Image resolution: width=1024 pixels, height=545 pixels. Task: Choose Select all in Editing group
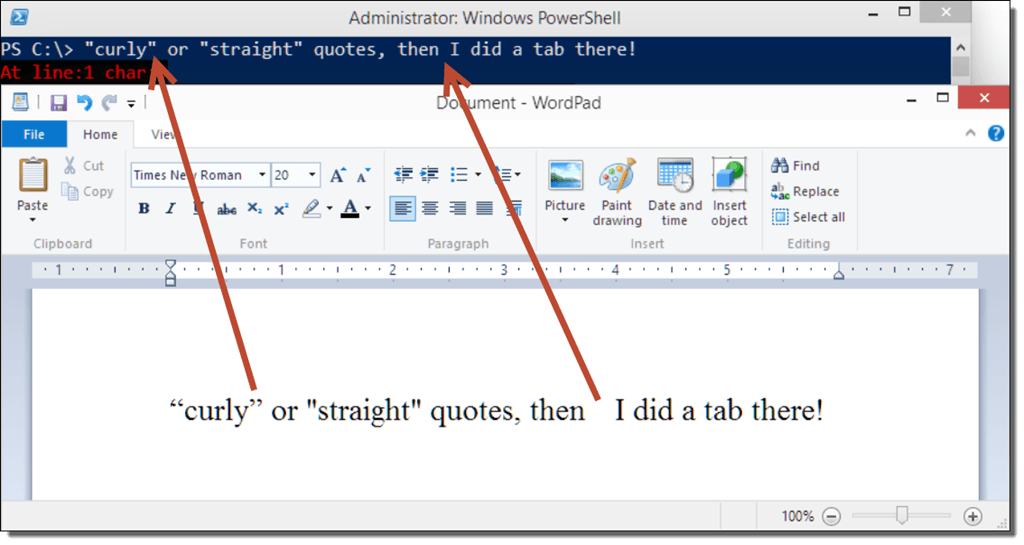point(808,217)
